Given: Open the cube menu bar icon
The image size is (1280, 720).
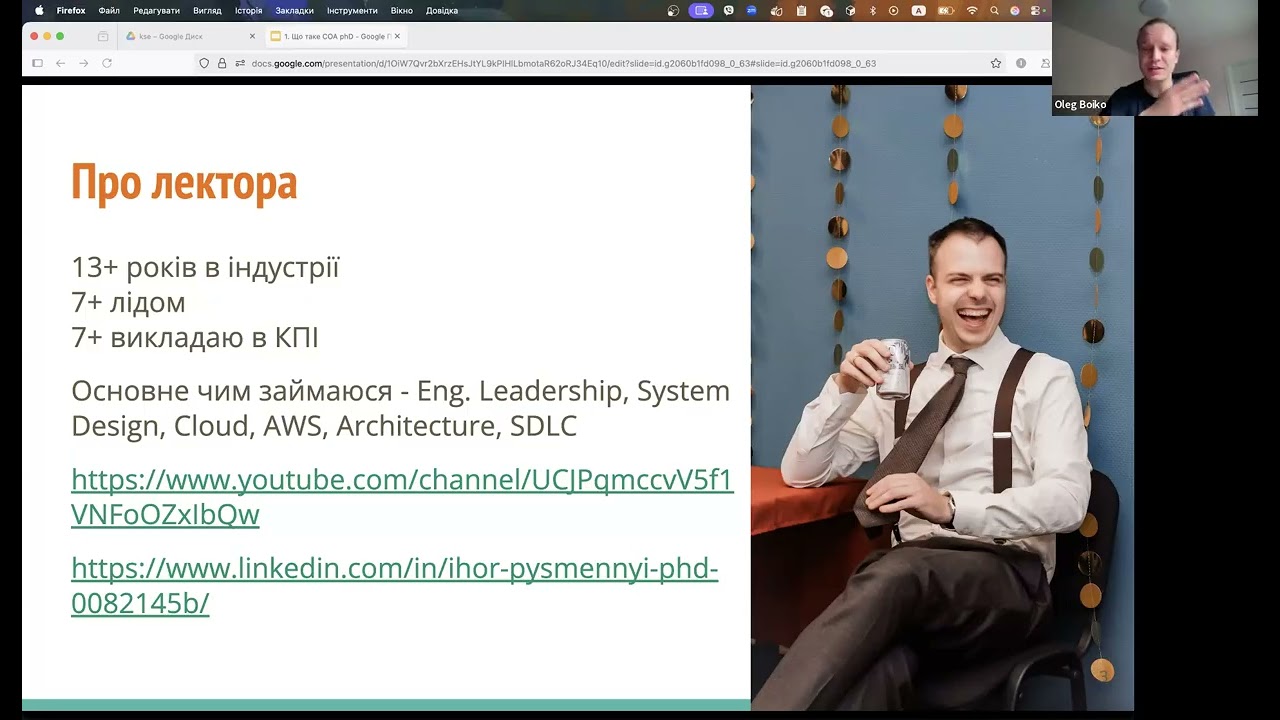Looking at the screenshot, I should click(x=850, y=10).
